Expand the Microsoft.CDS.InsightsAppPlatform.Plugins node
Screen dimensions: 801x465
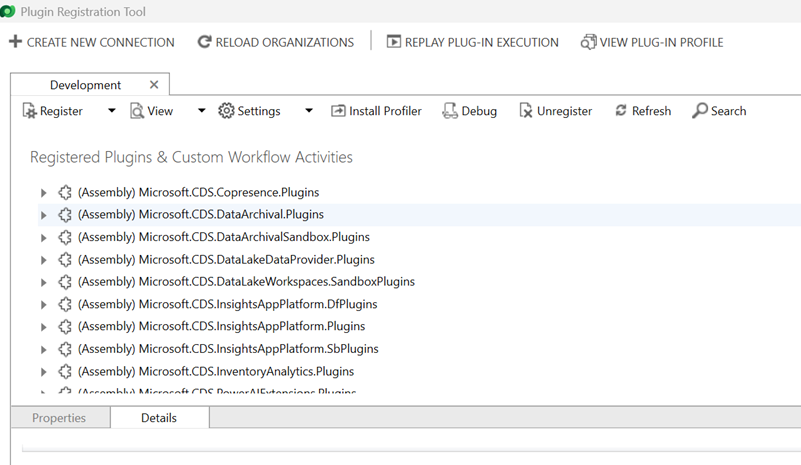(x=43, y=327)
